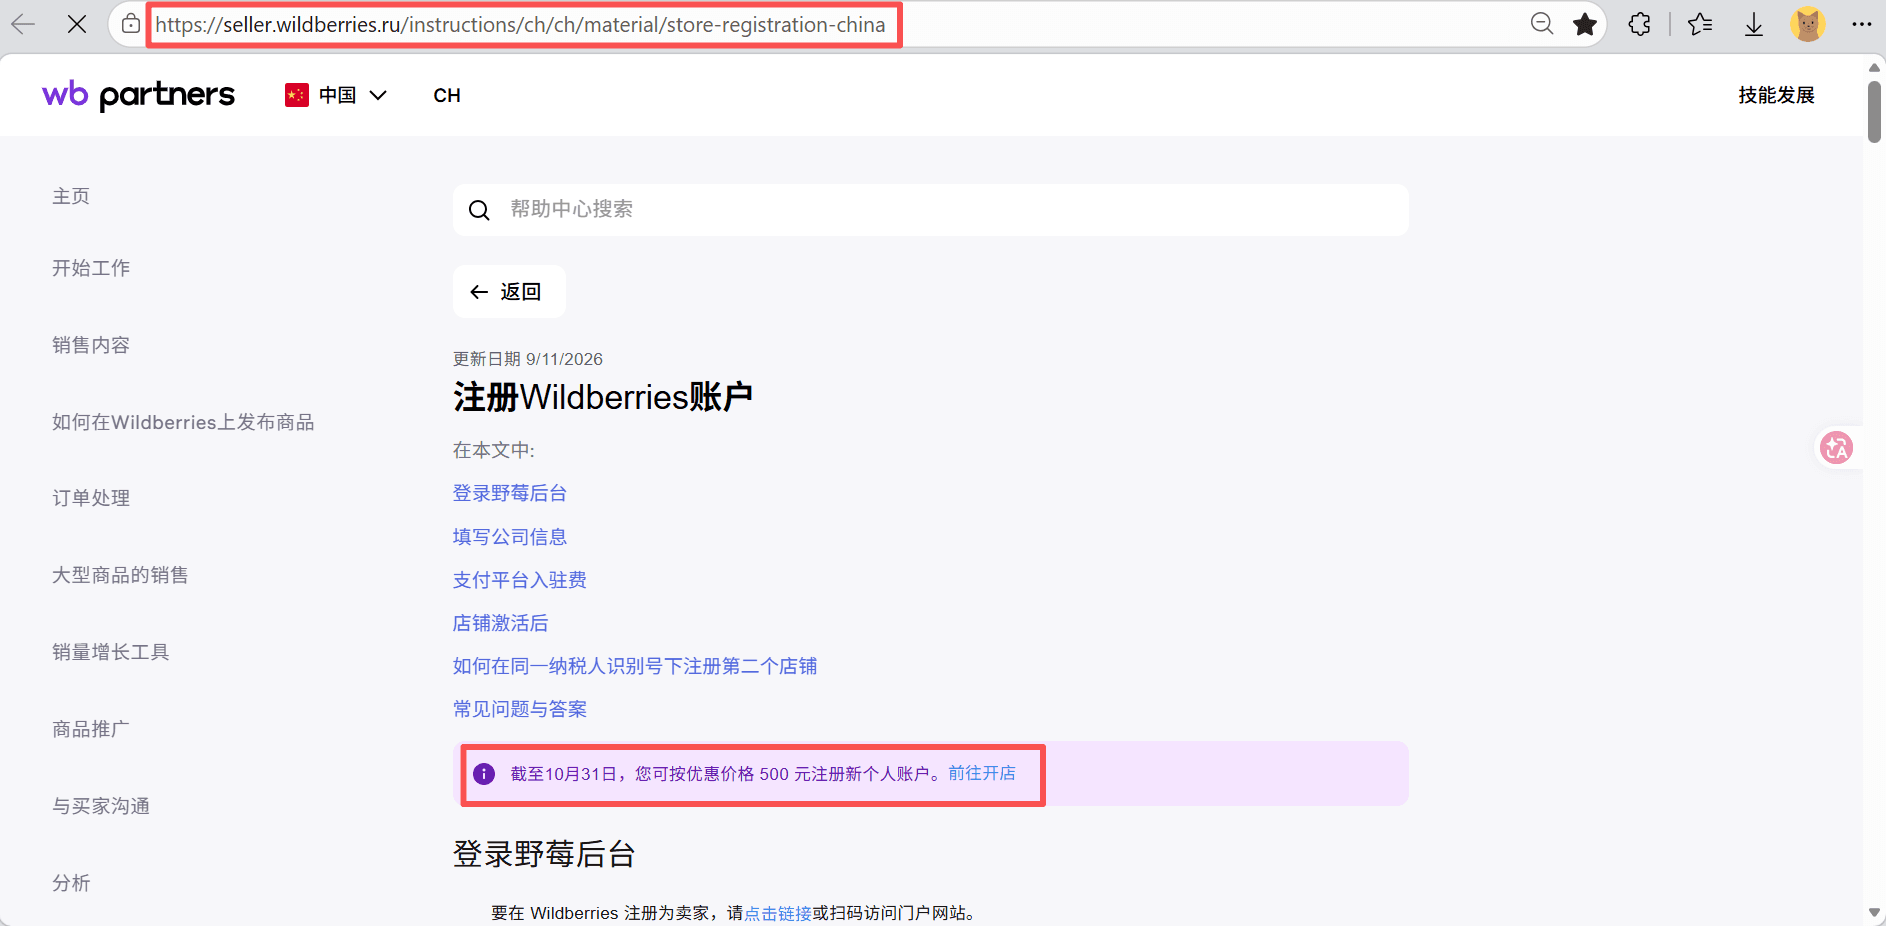Viewport: 1886px width, 926px height.
Task: Click the info icon in purple notice
Action: (484, 774)
